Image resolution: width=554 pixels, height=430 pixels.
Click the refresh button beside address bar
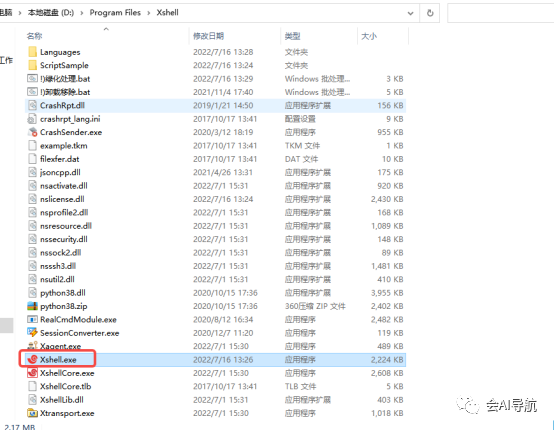(x=430, y=13)
